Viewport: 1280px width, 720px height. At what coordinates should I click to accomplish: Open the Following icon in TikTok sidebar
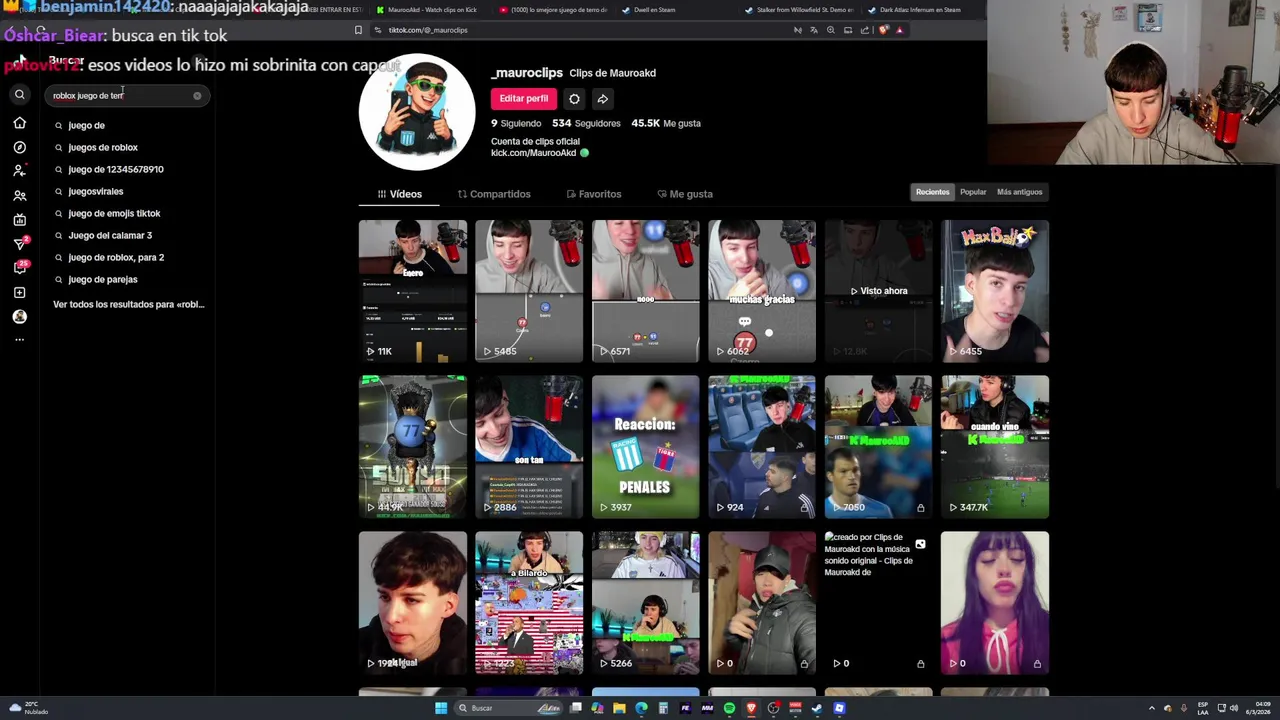[x=19, y=171]
